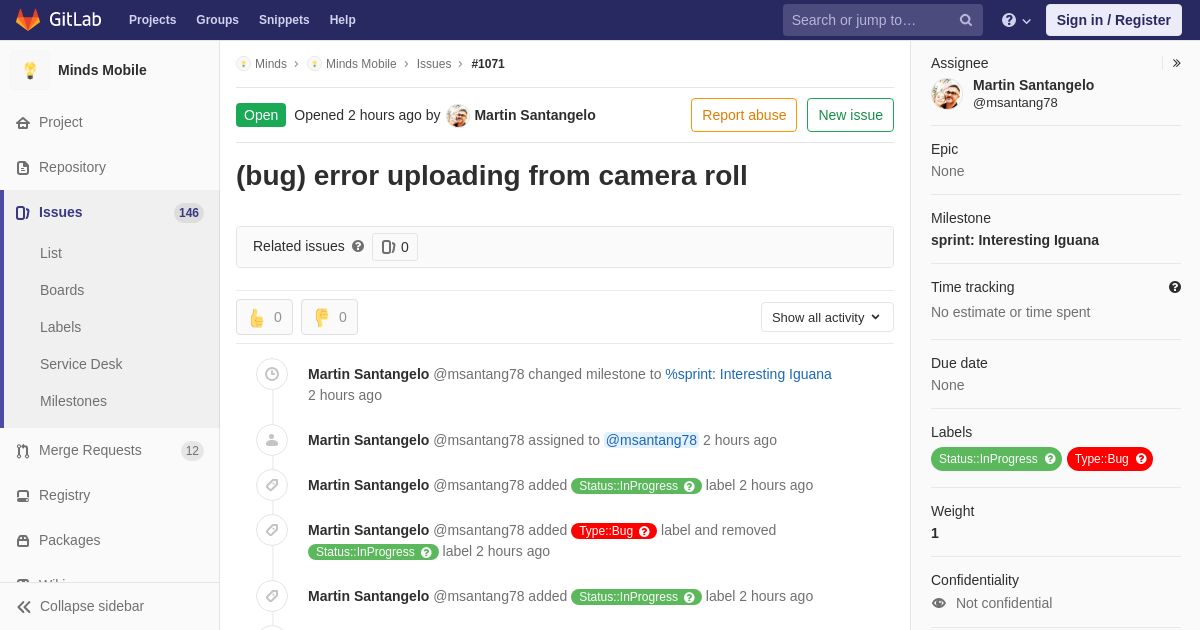Collapse the right sidebar with chevrons

pyautogui.click(x=1176, y=63)
